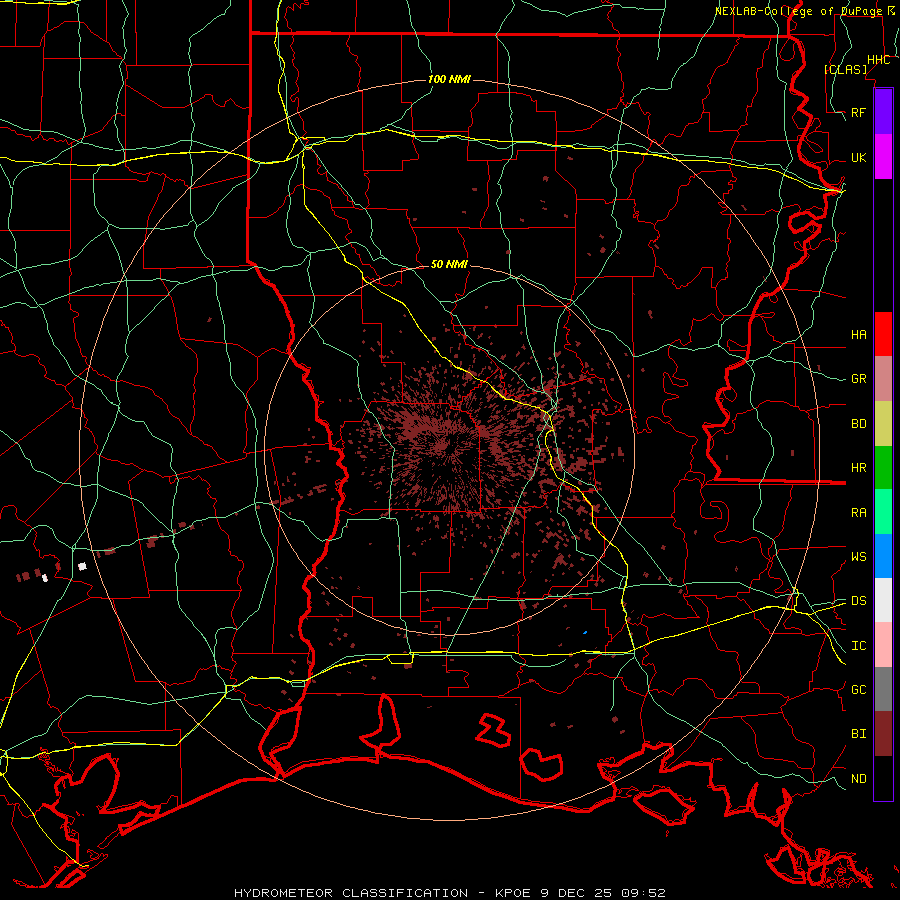The height and width of the screenshot is (900, 900).
Task: Click the WS blue legend swatch
Action: click(x=883, y=556)
